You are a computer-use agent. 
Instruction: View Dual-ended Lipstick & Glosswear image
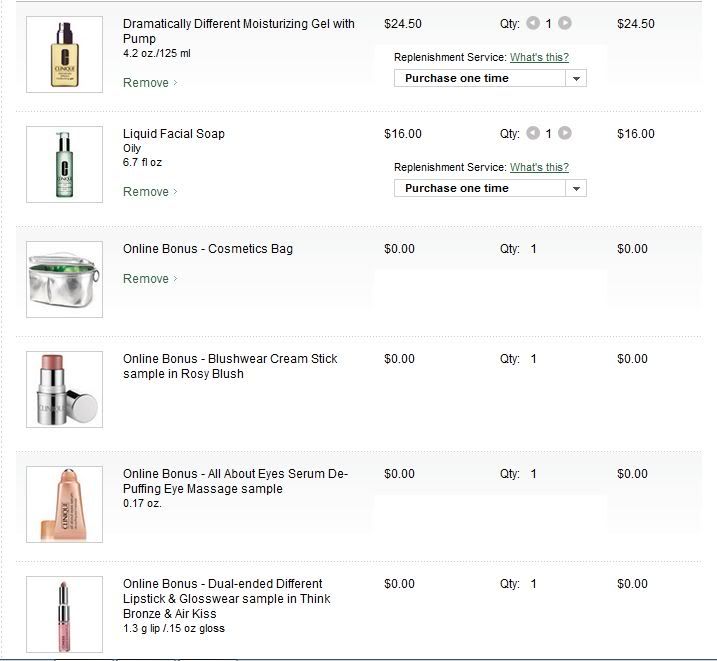(x=64, y=614)
